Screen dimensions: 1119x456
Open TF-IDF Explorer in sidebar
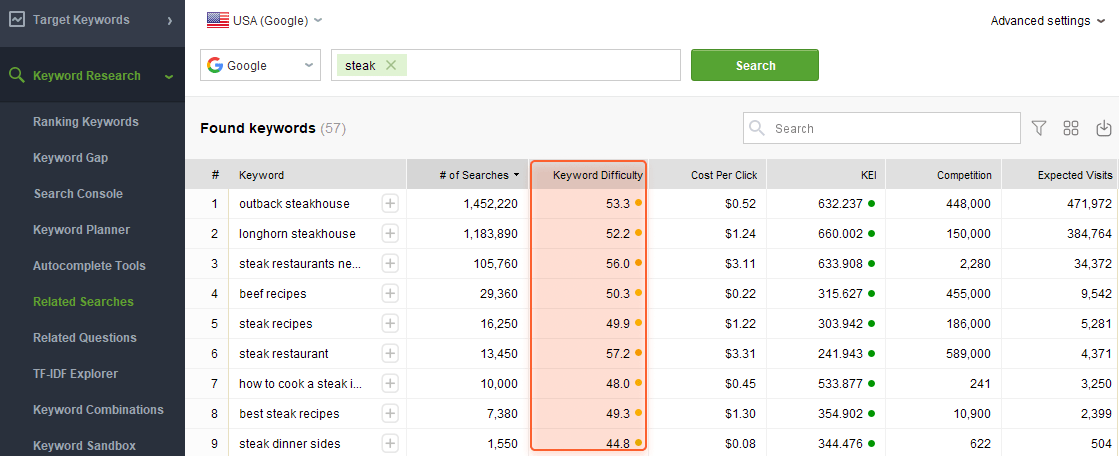(76, 373)
